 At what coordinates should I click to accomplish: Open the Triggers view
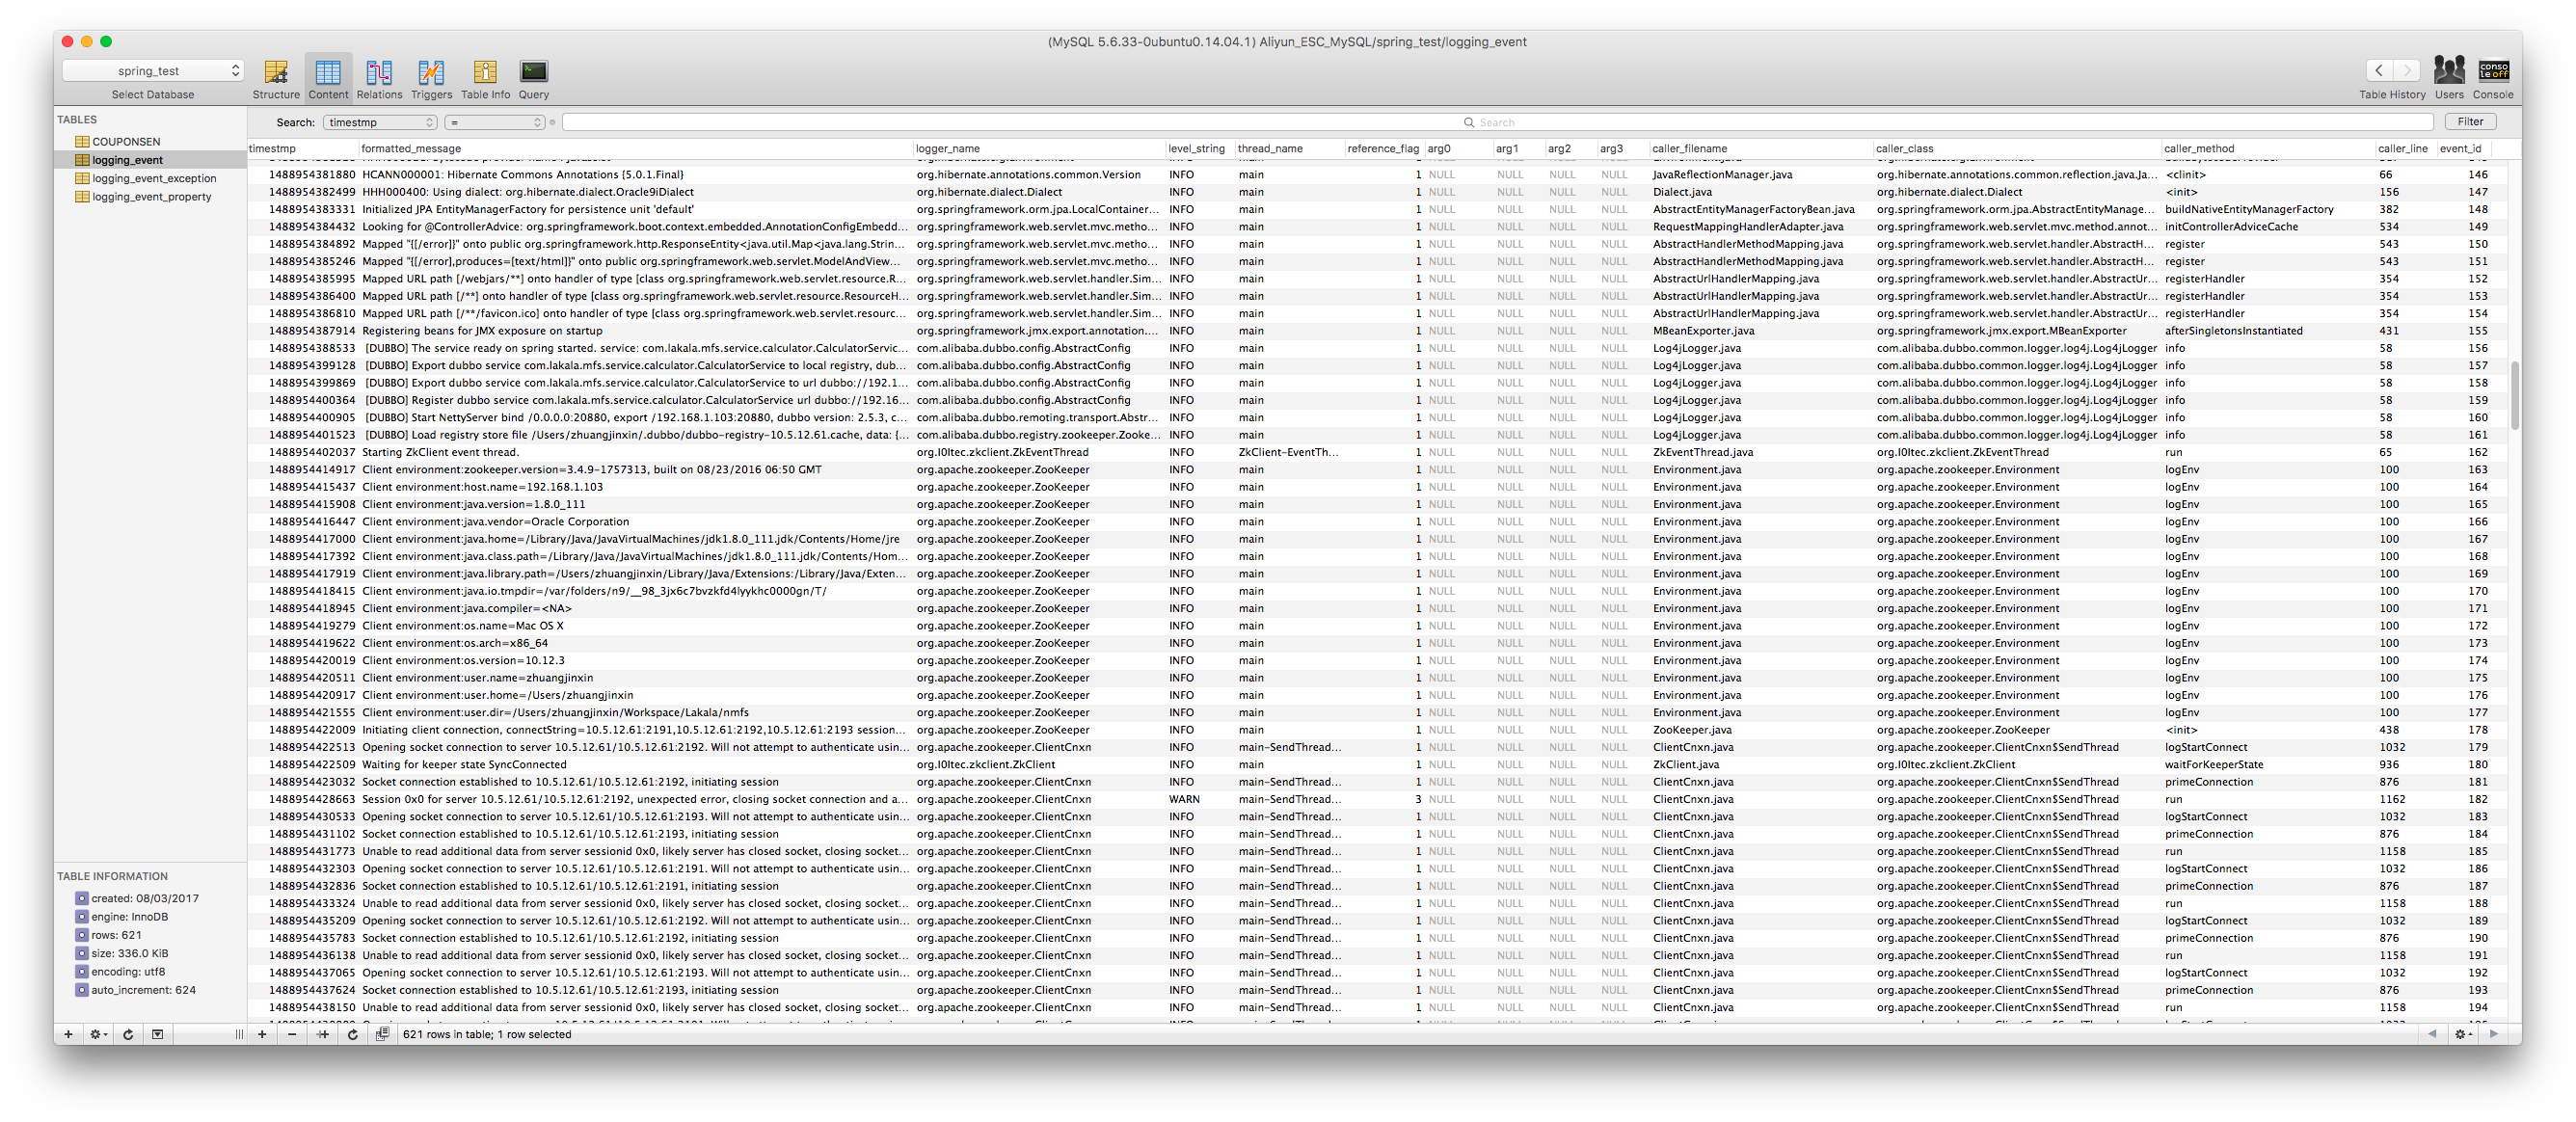(x=431, y=73)
